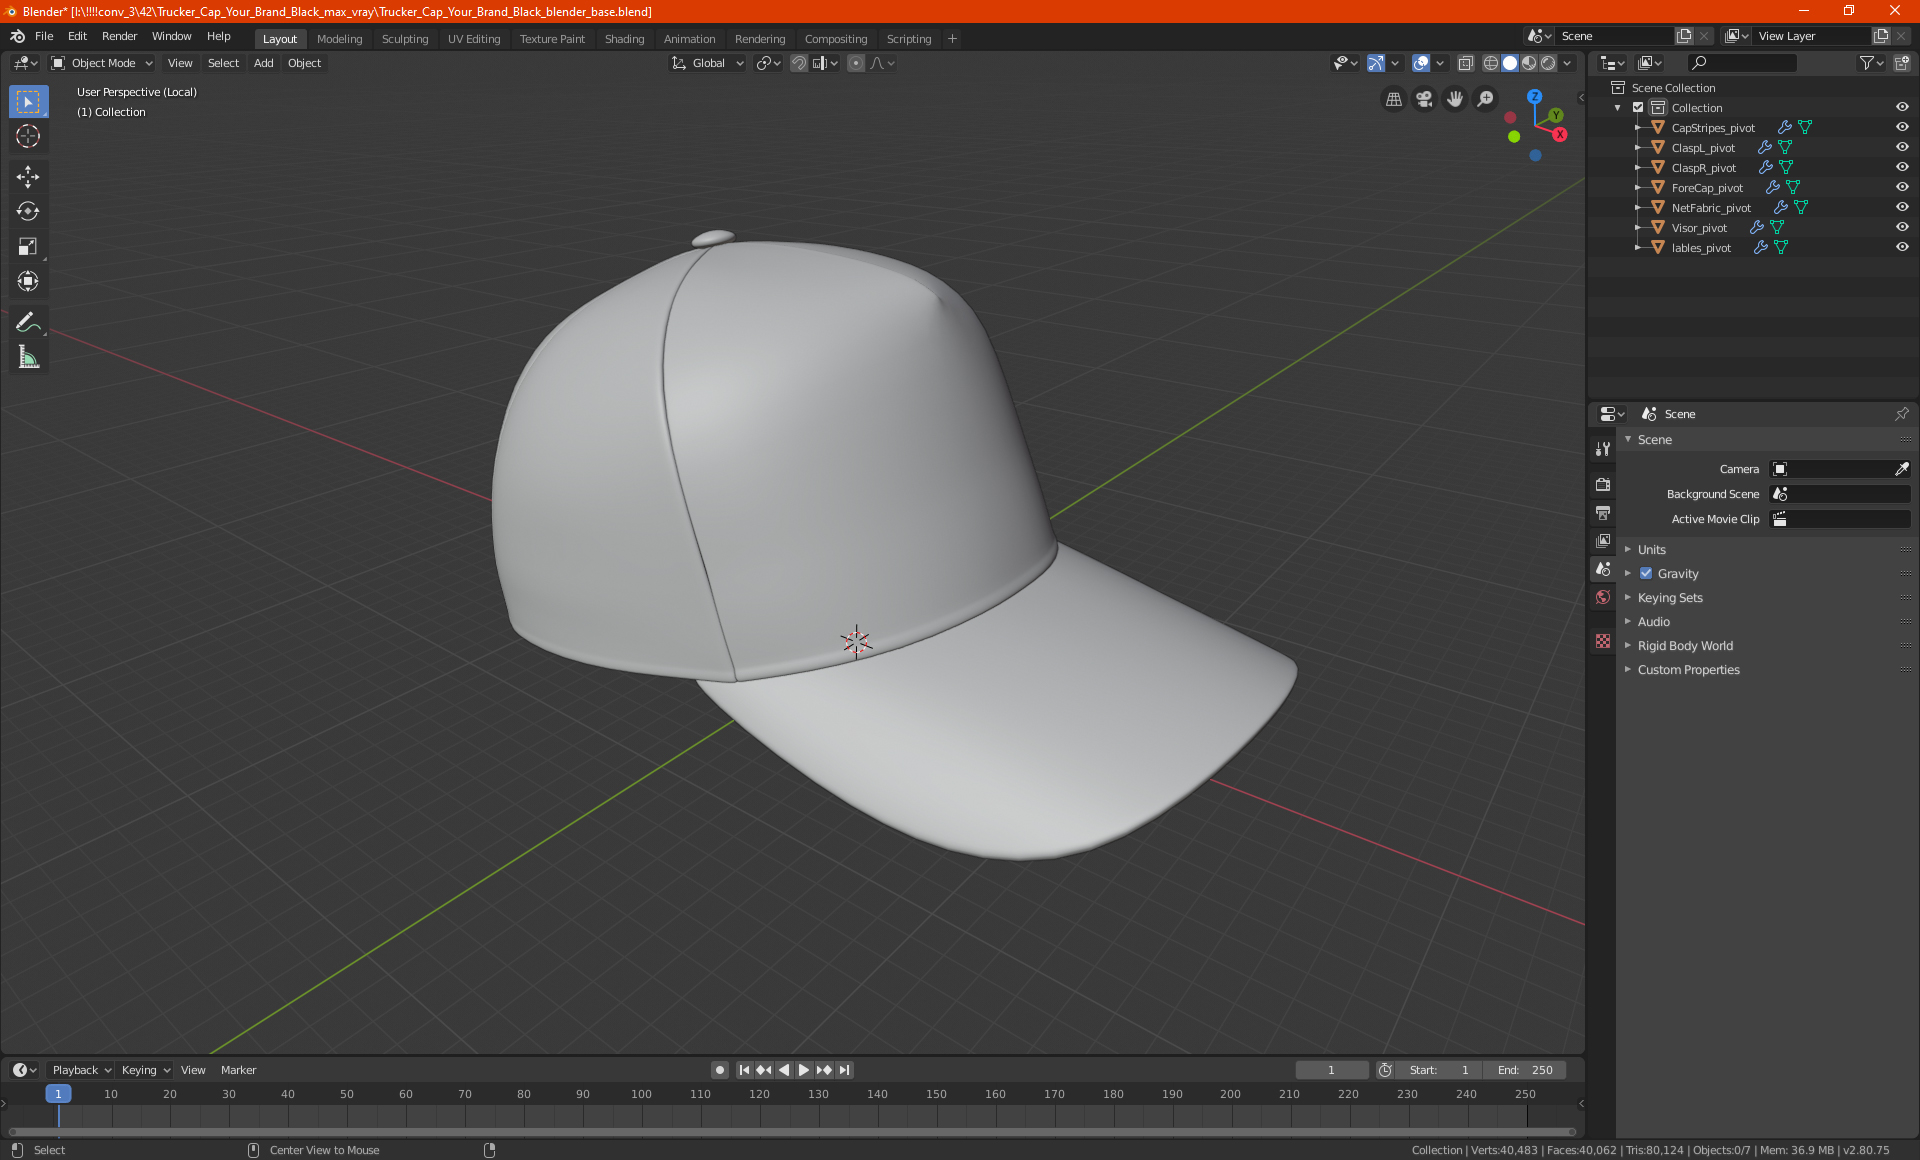Screen dimensions: 1920x1160
Task: Choose the Measure tool
Action: point(28,357)
